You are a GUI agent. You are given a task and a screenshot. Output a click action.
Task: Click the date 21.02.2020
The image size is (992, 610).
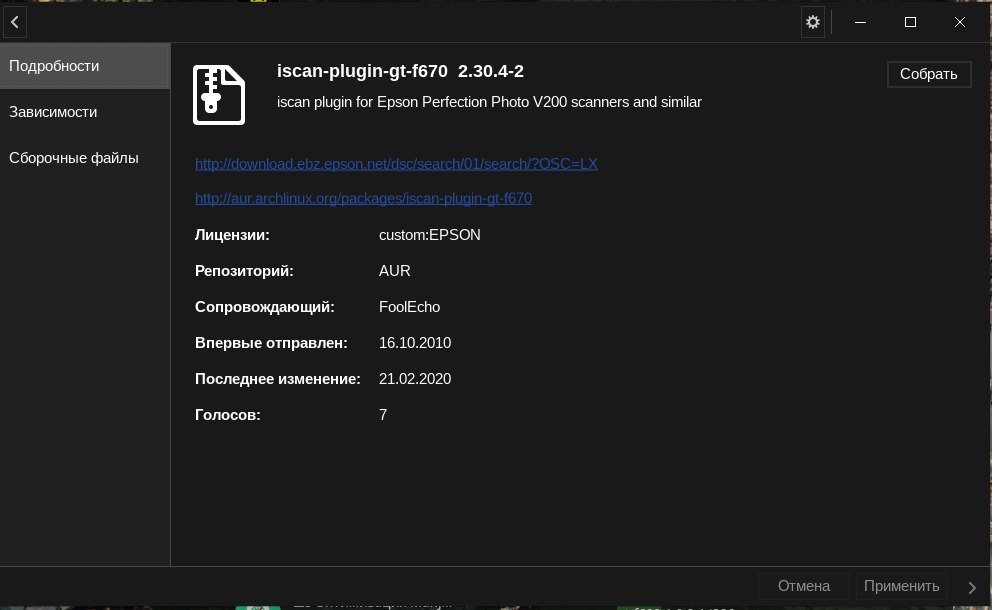click(415, 379)
